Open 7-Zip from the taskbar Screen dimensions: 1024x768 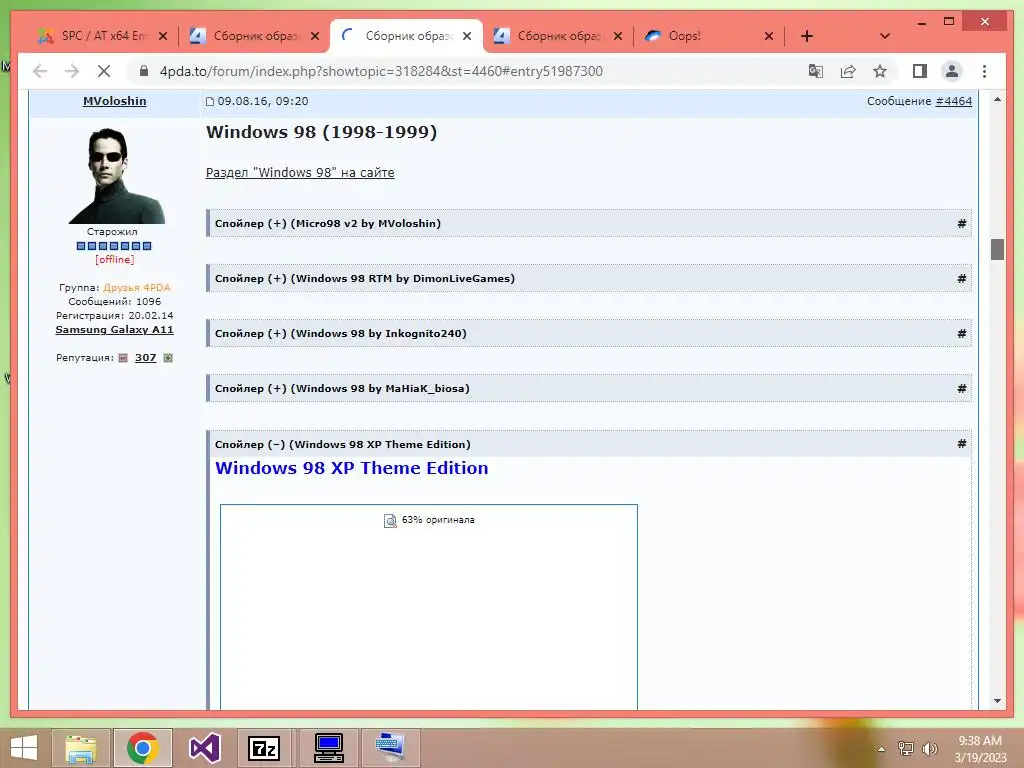(264, 748)
